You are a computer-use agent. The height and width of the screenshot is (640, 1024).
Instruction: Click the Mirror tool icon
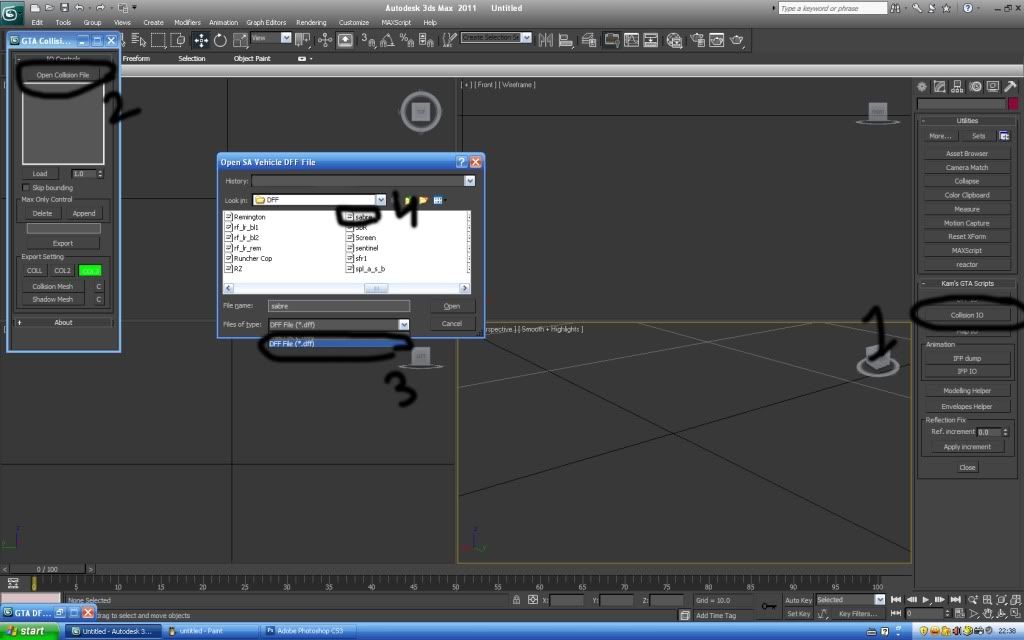coord(545,40)
